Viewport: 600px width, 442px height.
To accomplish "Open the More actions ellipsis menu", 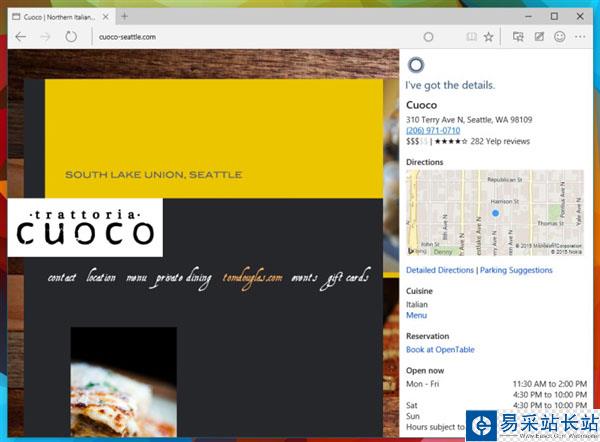I will 580,37.
